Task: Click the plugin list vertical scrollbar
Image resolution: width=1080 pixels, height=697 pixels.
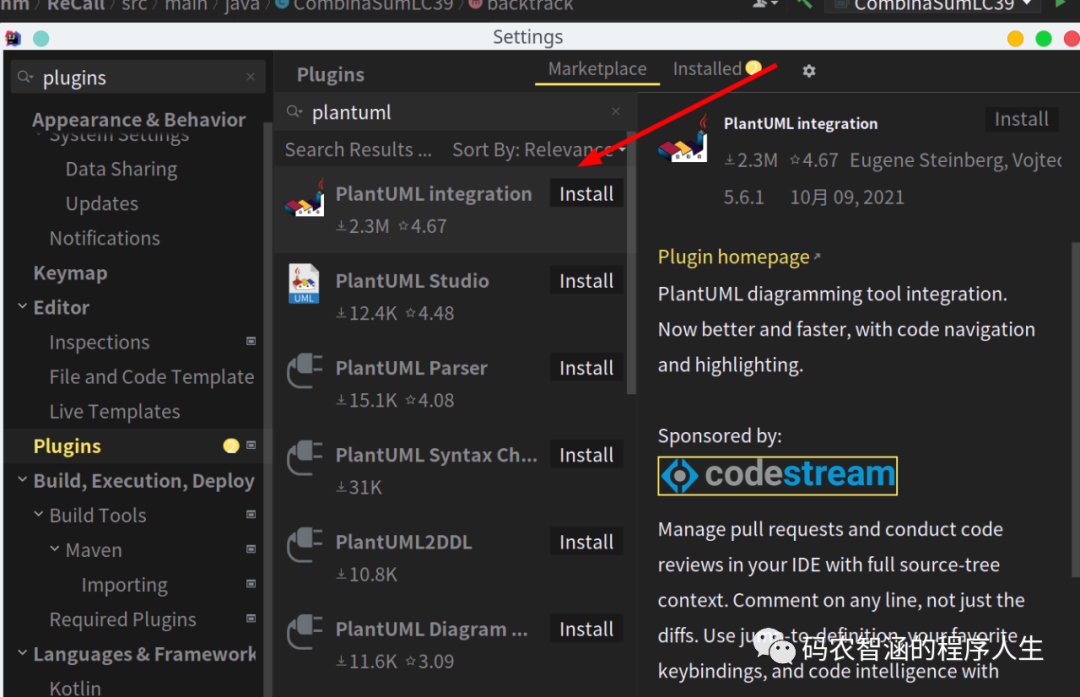Action: [631, 262]
